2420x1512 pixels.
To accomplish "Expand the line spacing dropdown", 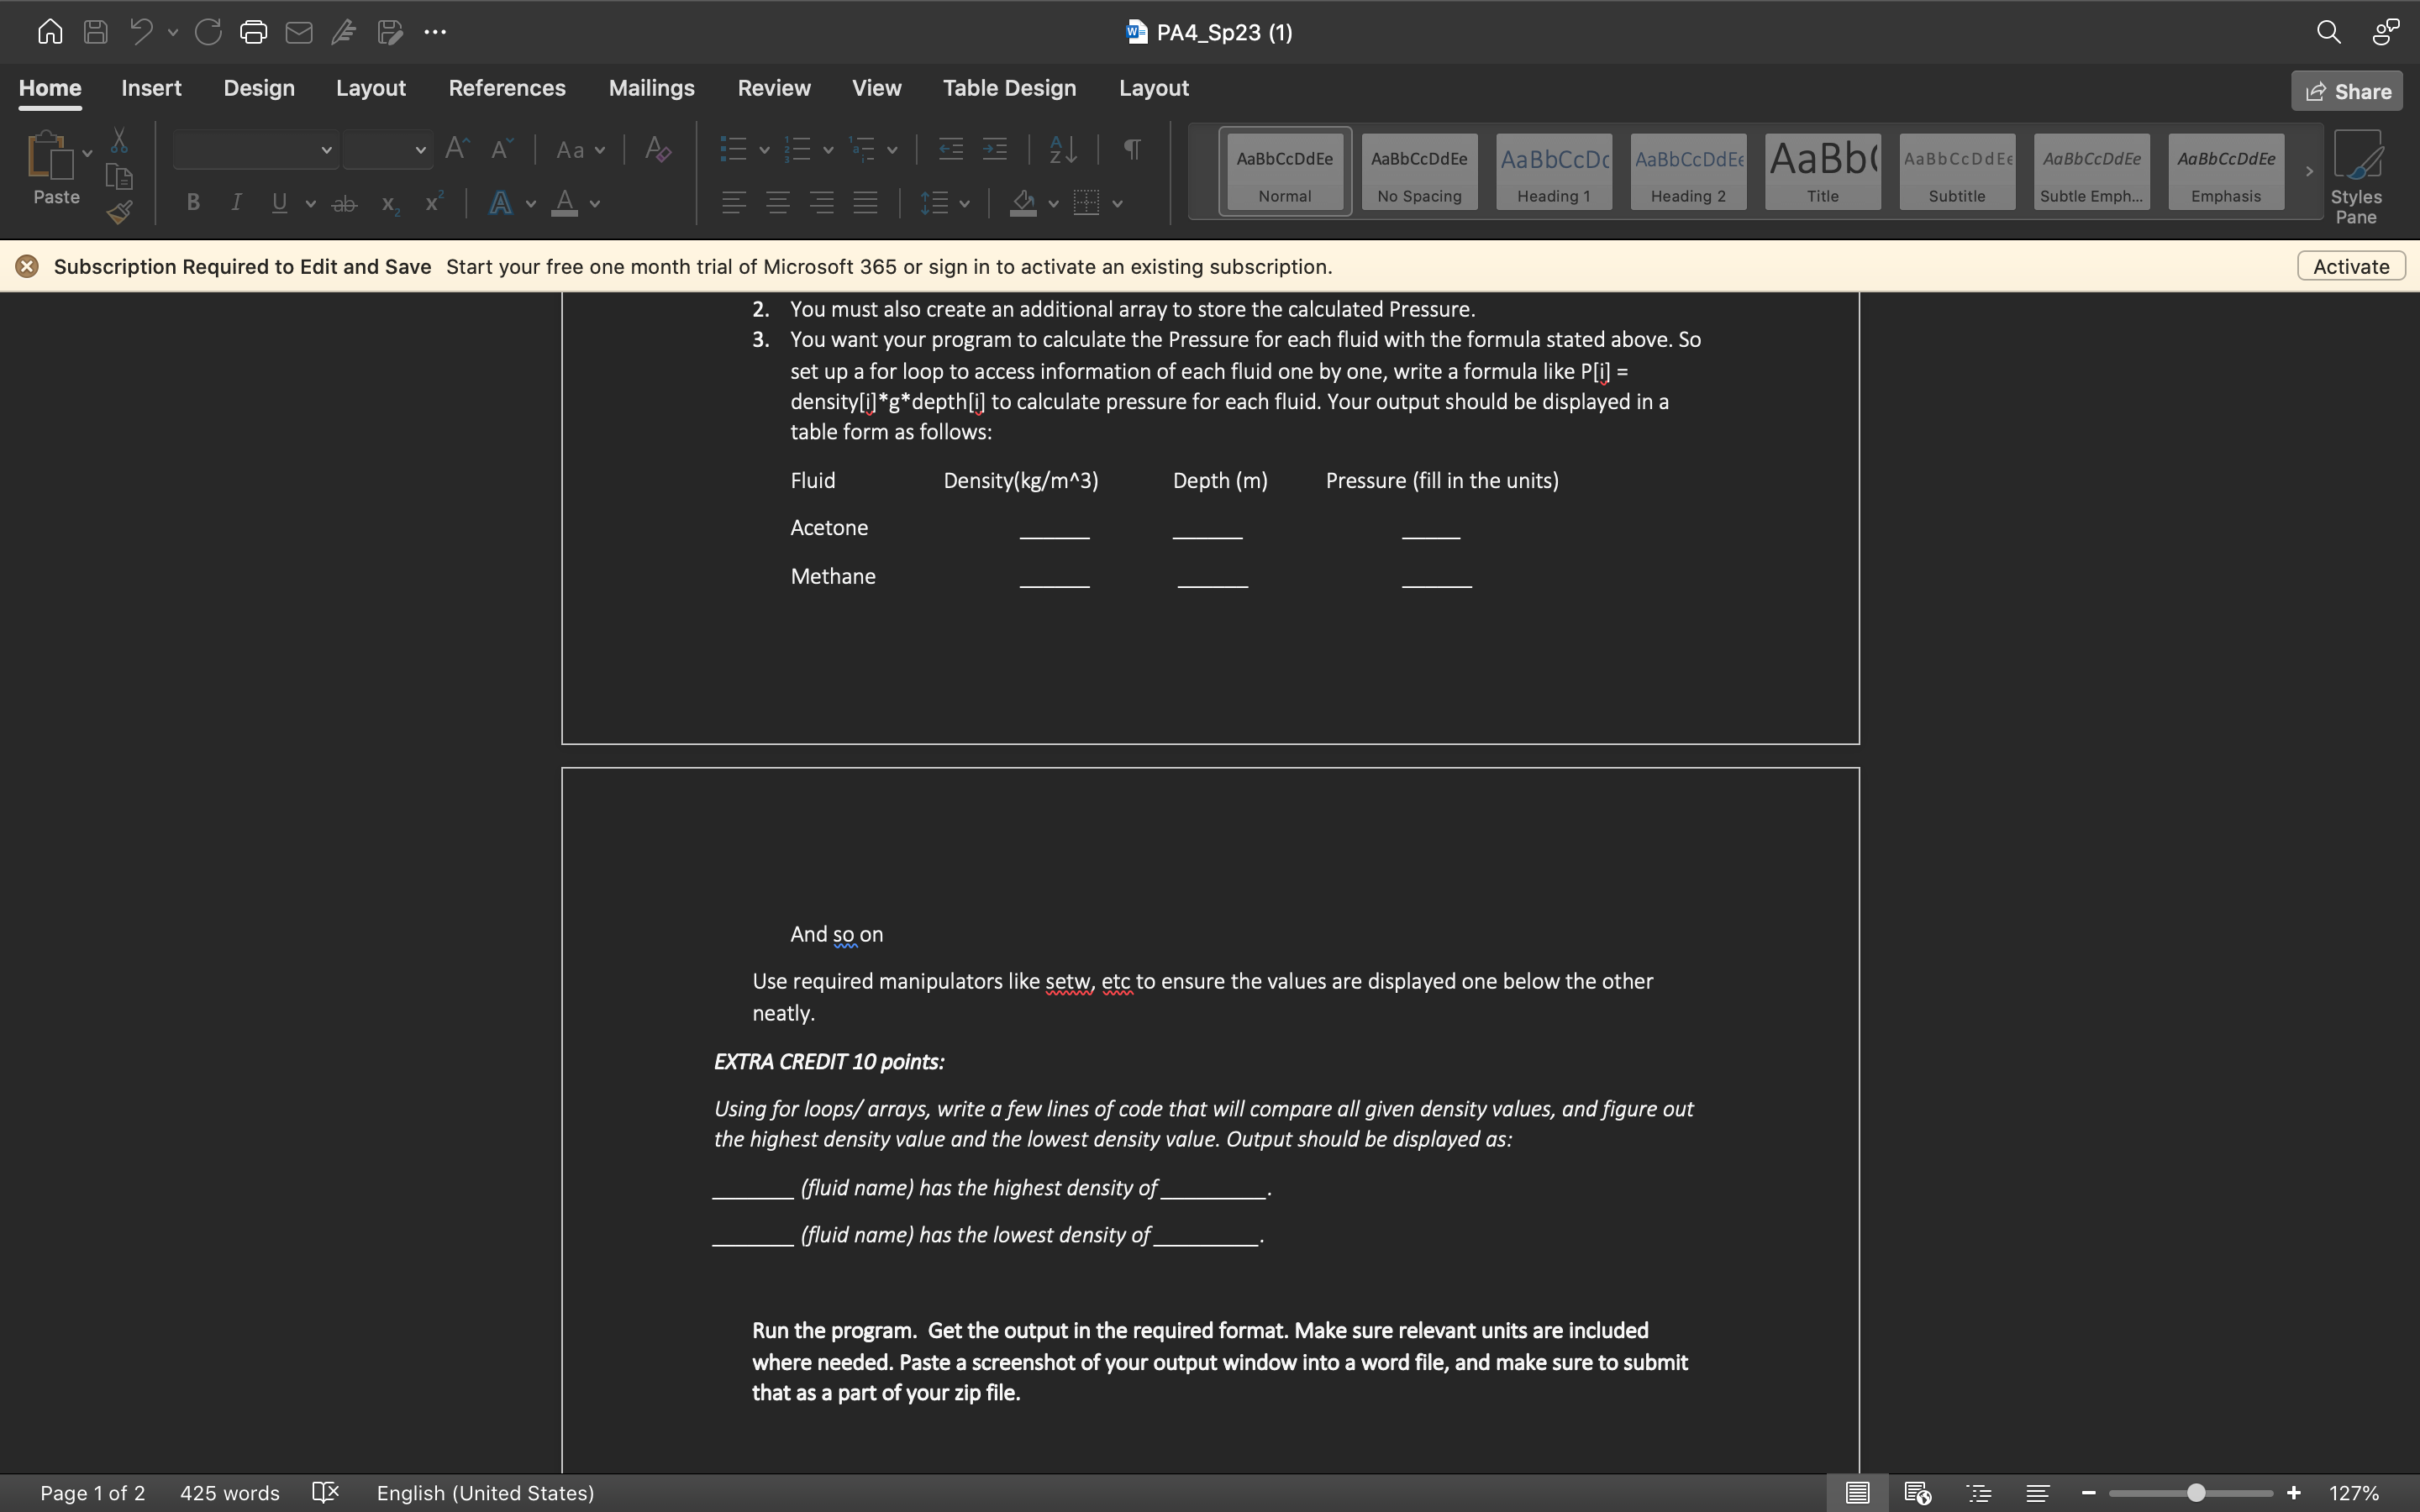I will 964,204.
